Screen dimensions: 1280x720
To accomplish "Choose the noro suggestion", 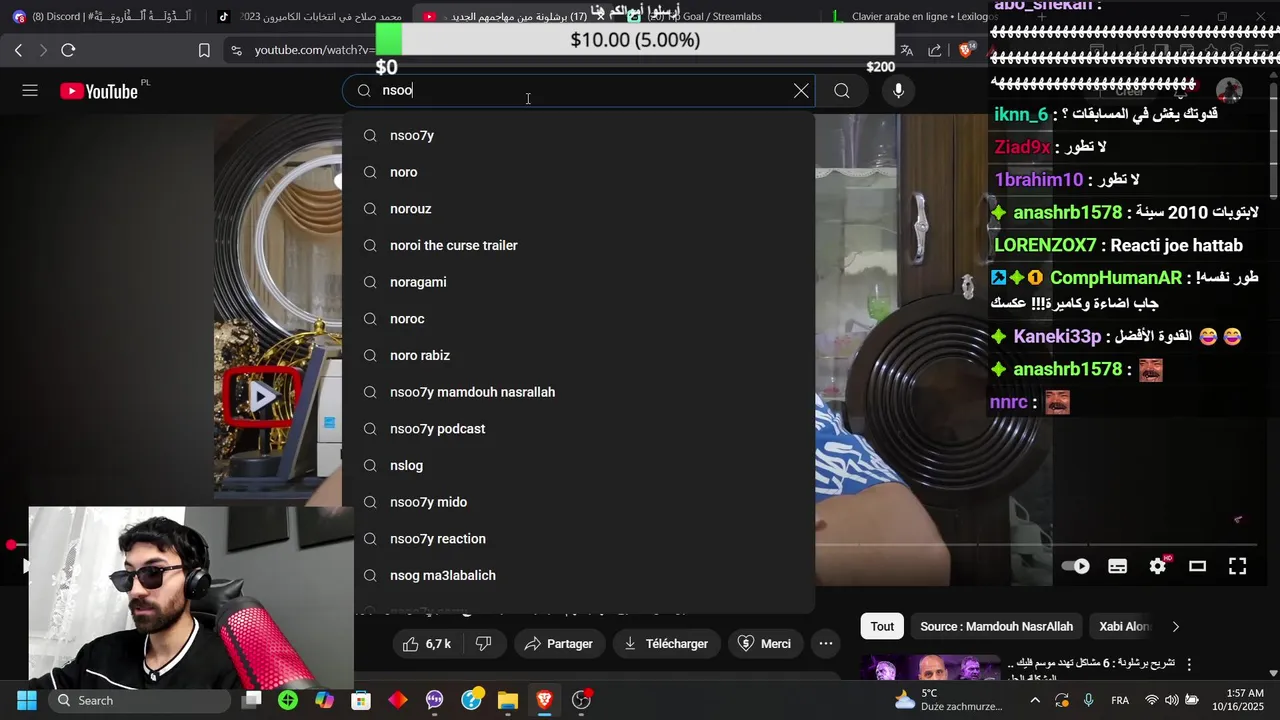I will [x=578, y=172].
